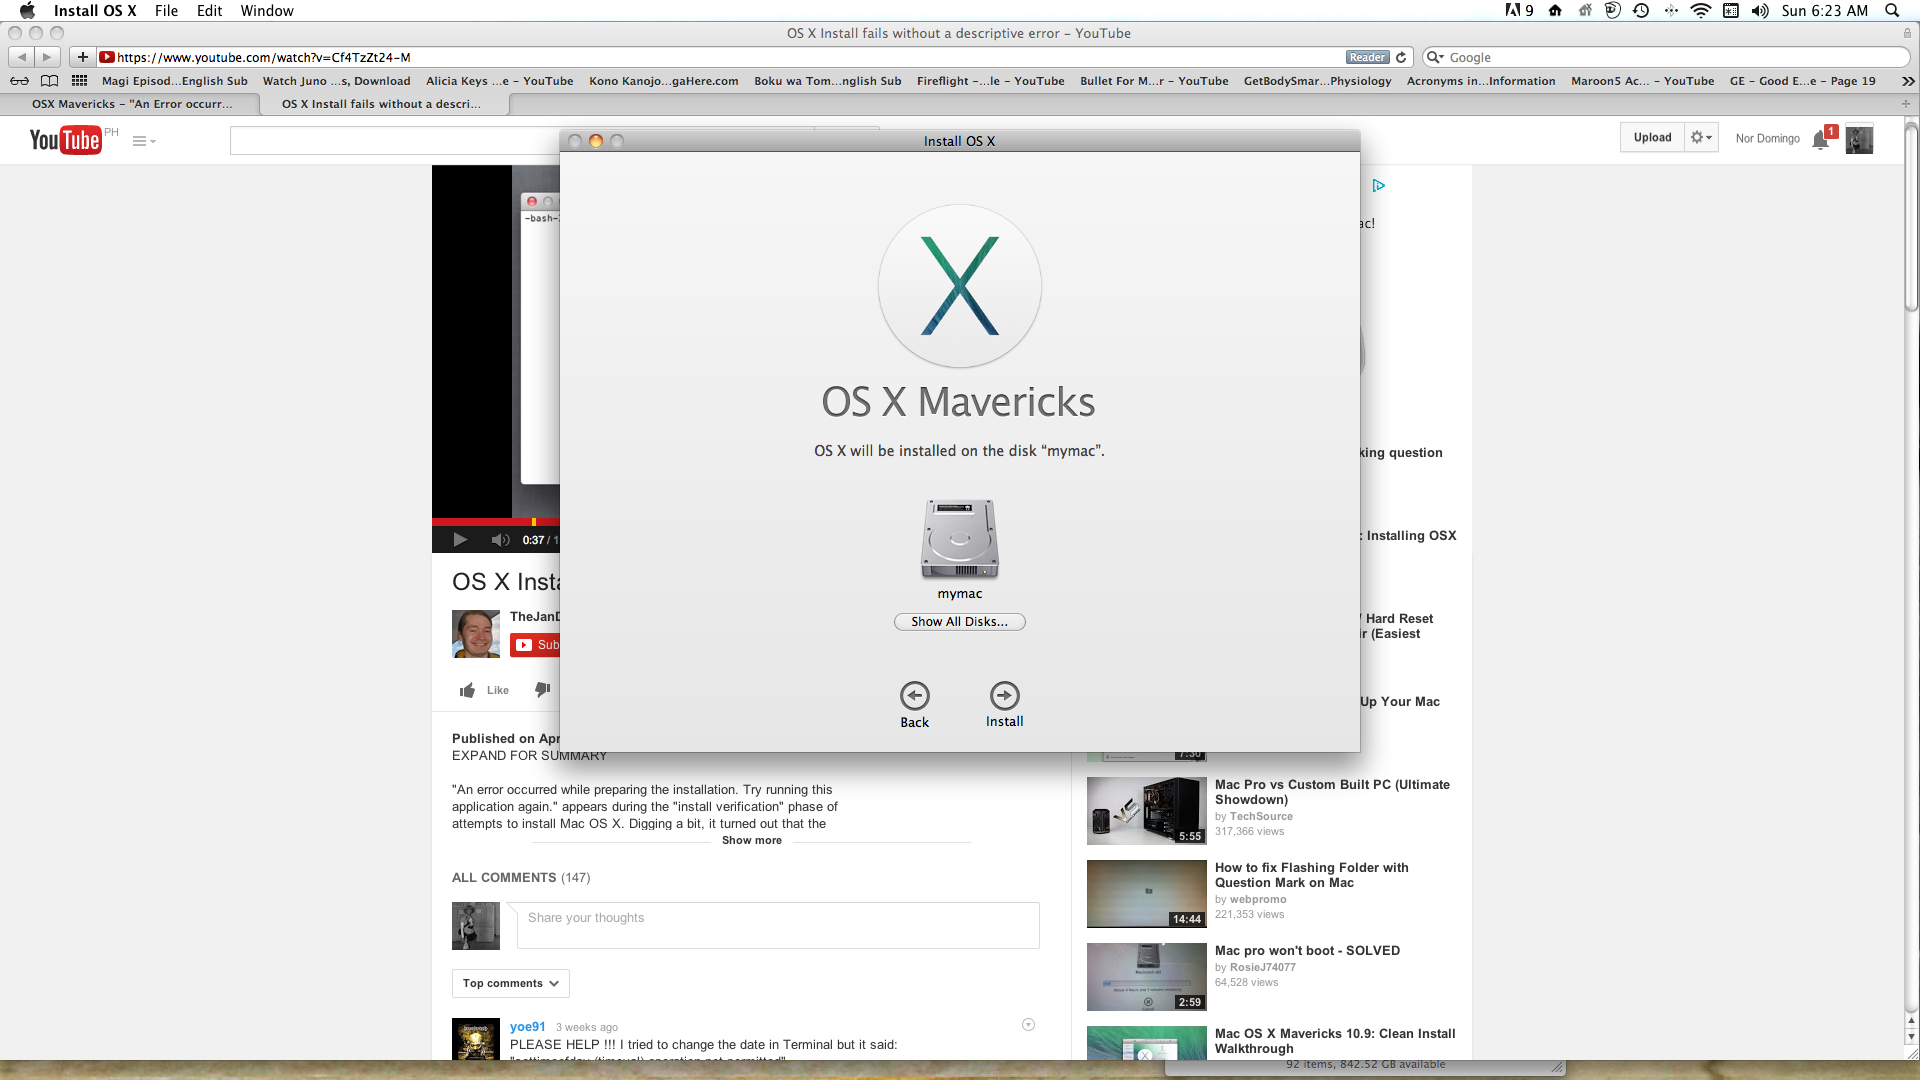Click the YouTube notifications bell icon
This screenshot has height=1080, width=1920.
pyautogui.click(x=1820, y=140)
